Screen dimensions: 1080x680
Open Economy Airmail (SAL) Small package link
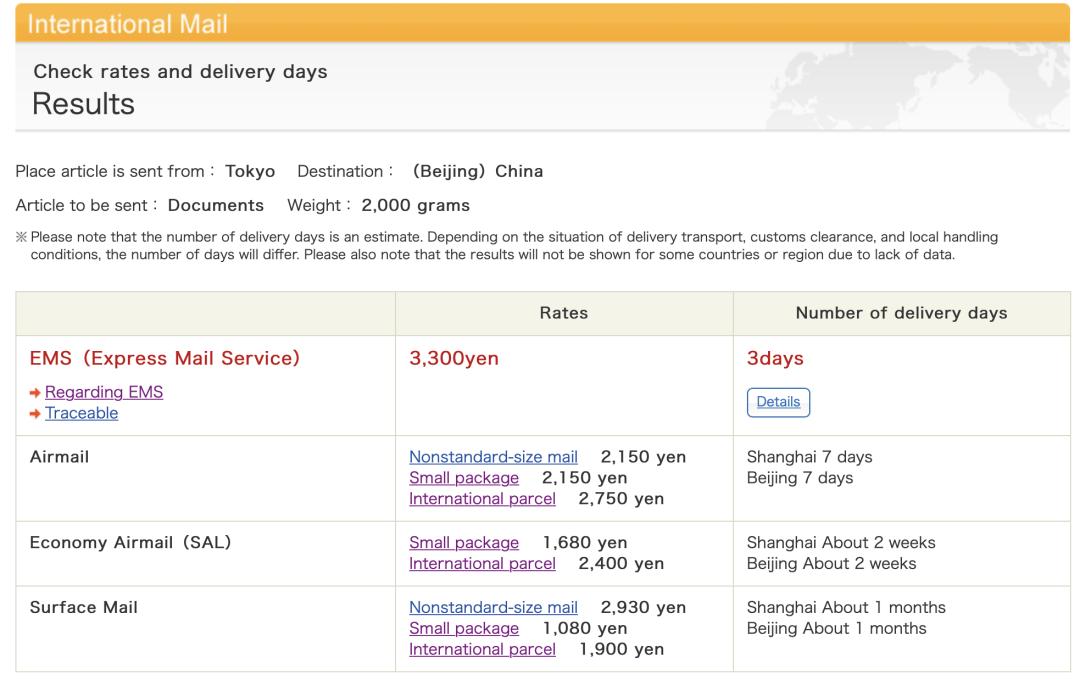pos(464,543)
